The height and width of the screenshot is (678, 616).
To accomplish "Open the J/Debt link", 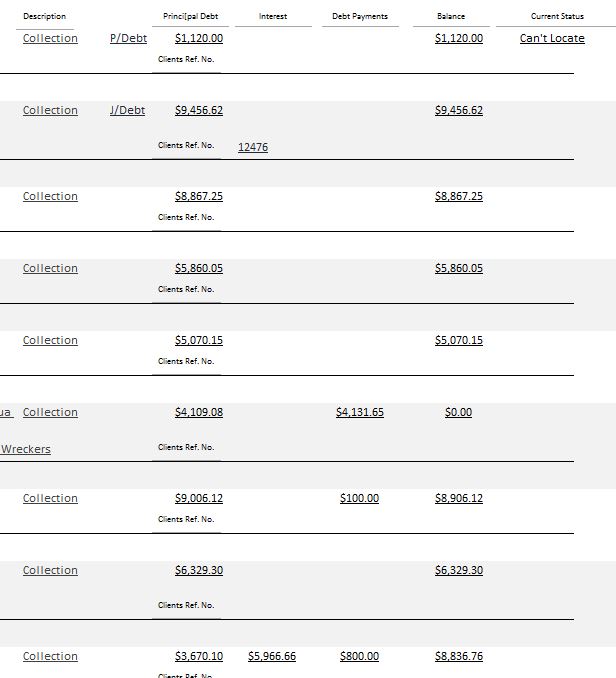I will point(127,110).
